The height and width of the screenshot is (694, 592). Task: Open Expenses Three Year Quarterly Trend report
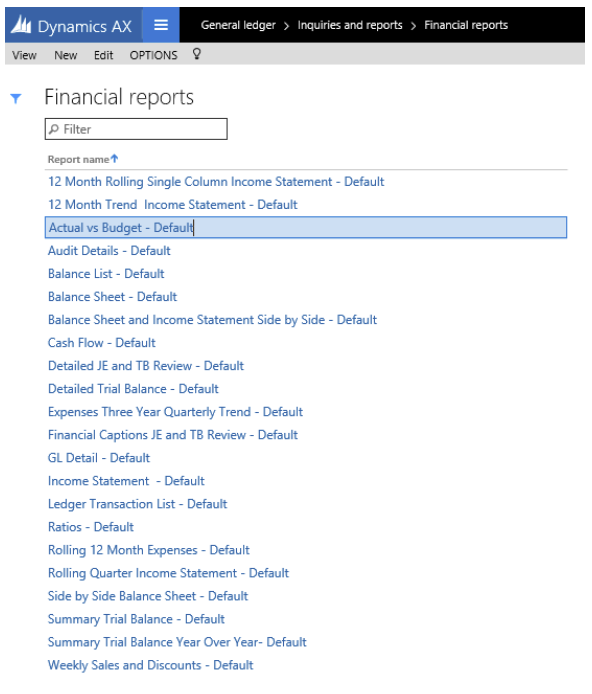tap(175, 412)
